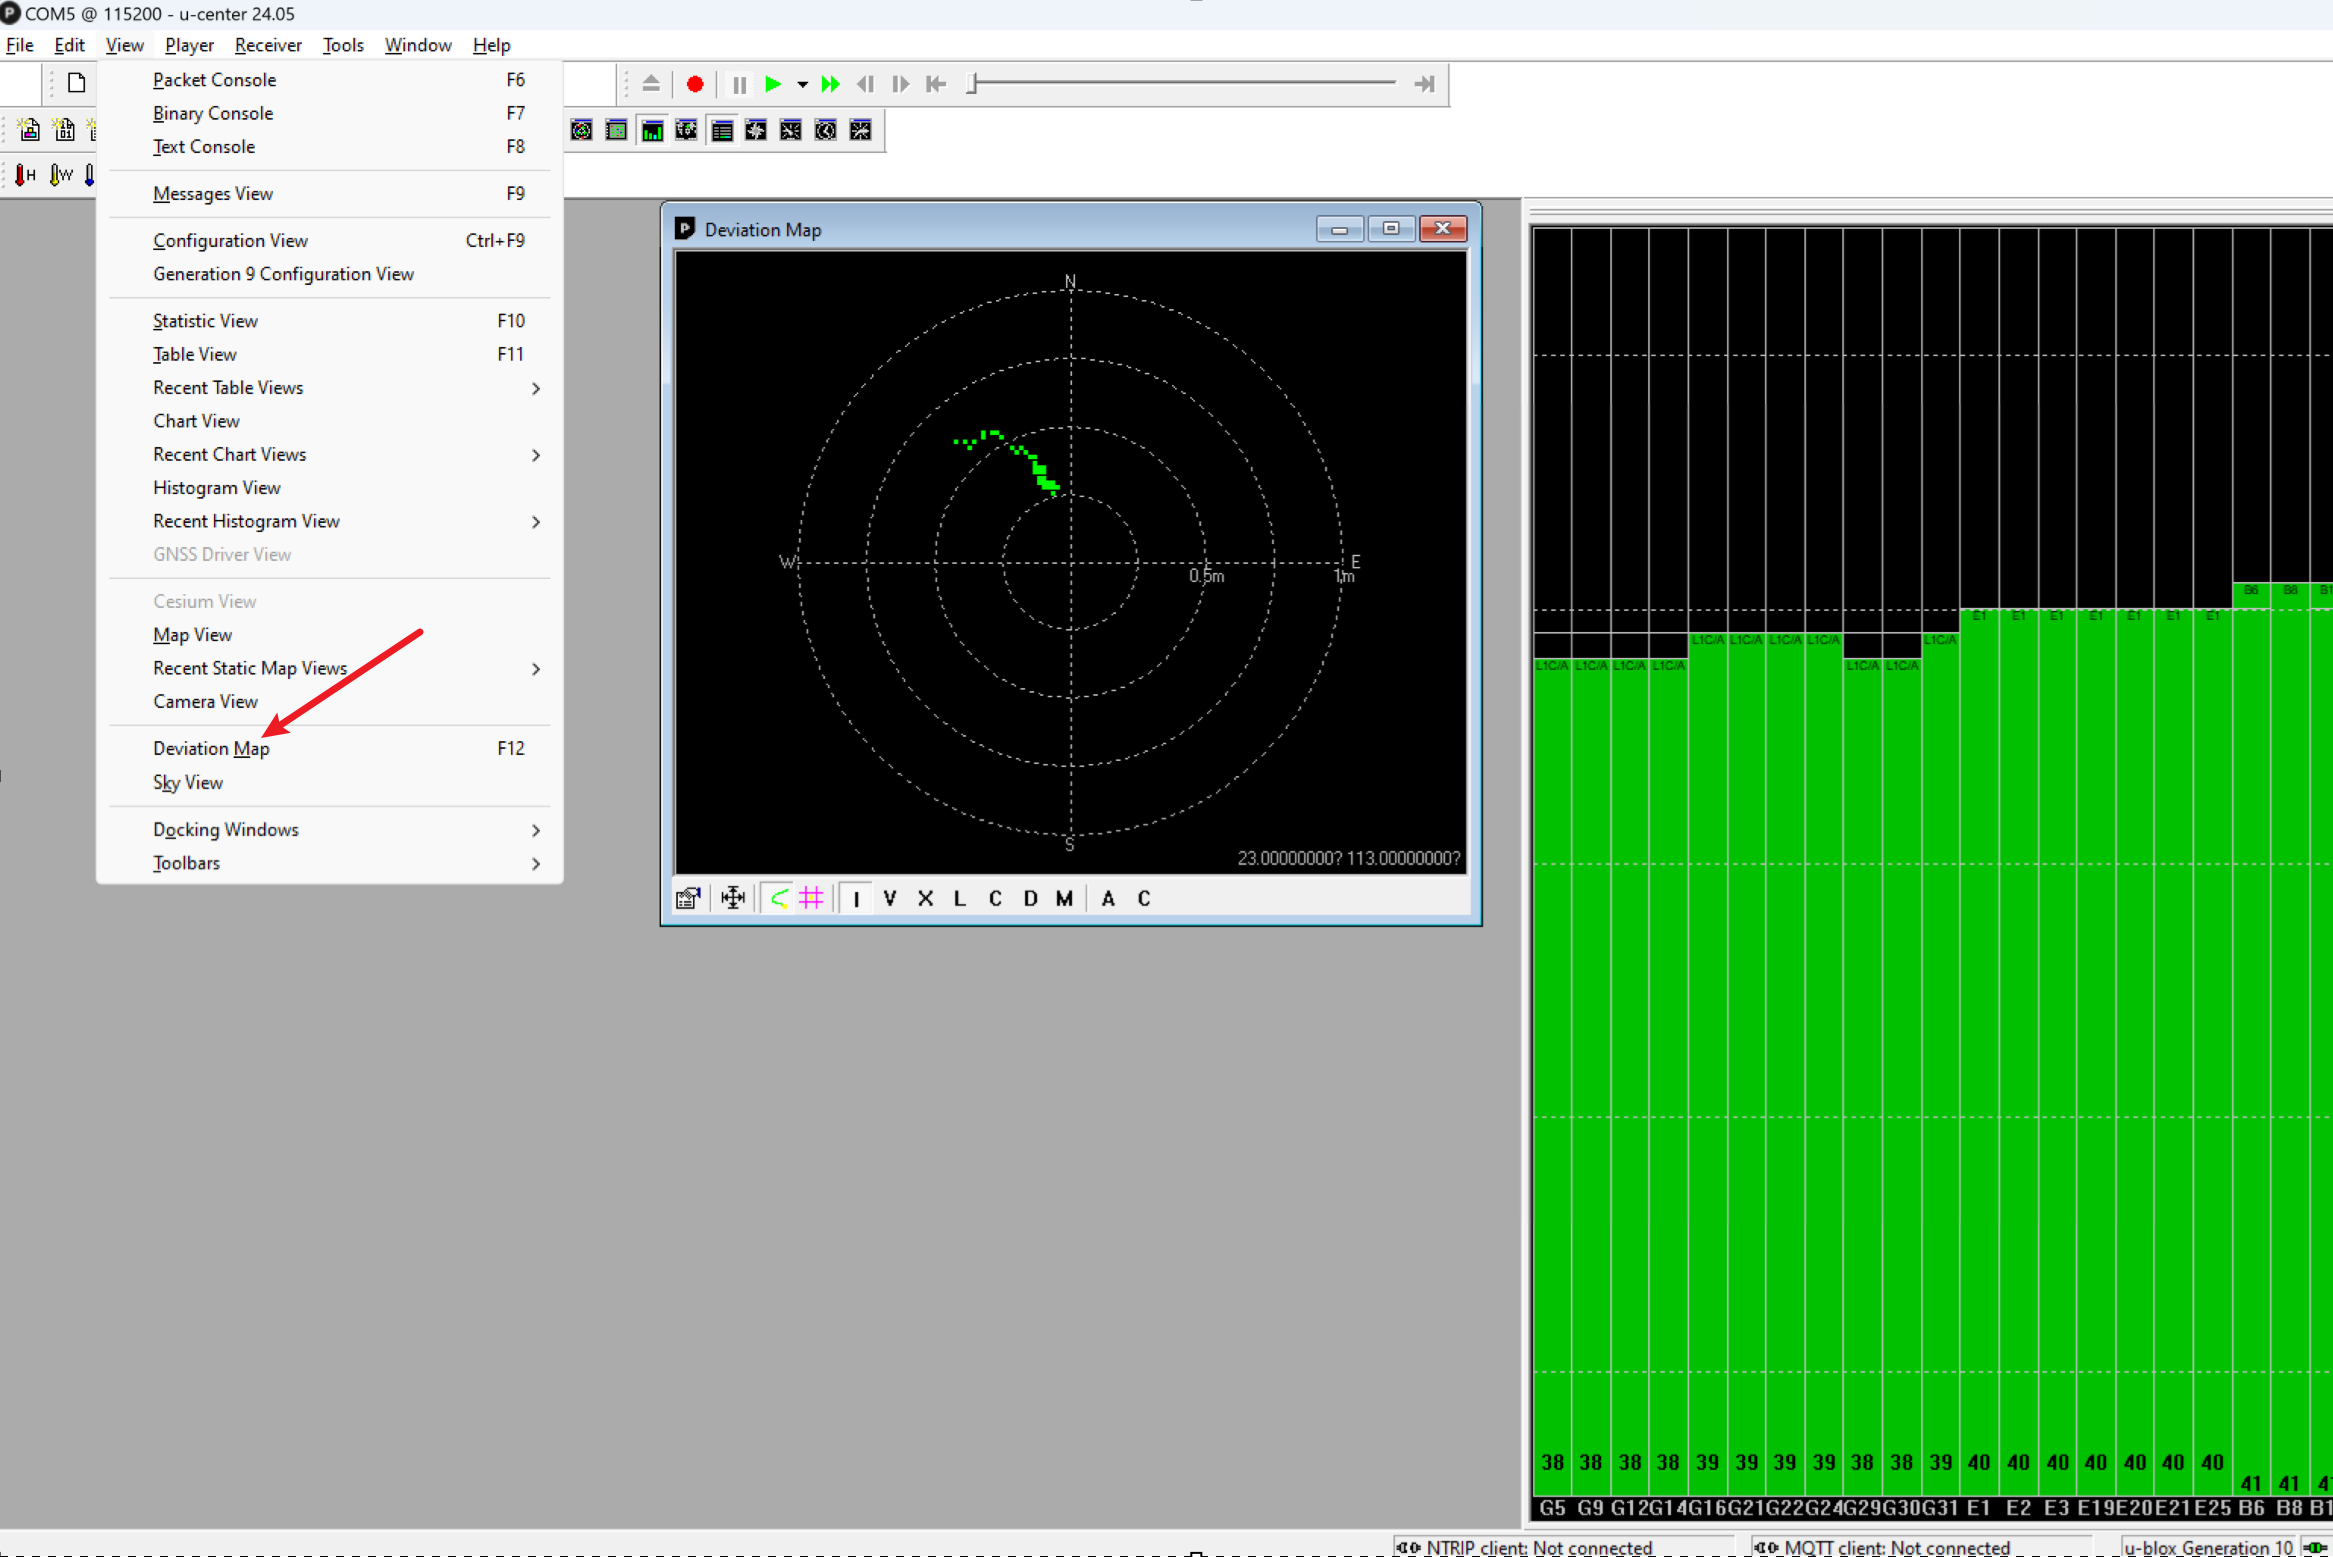The width and height of the screenshot is (2333, 1557).
Task: Click the clock view toolbar icon
Action: click(x=825, y=131)
